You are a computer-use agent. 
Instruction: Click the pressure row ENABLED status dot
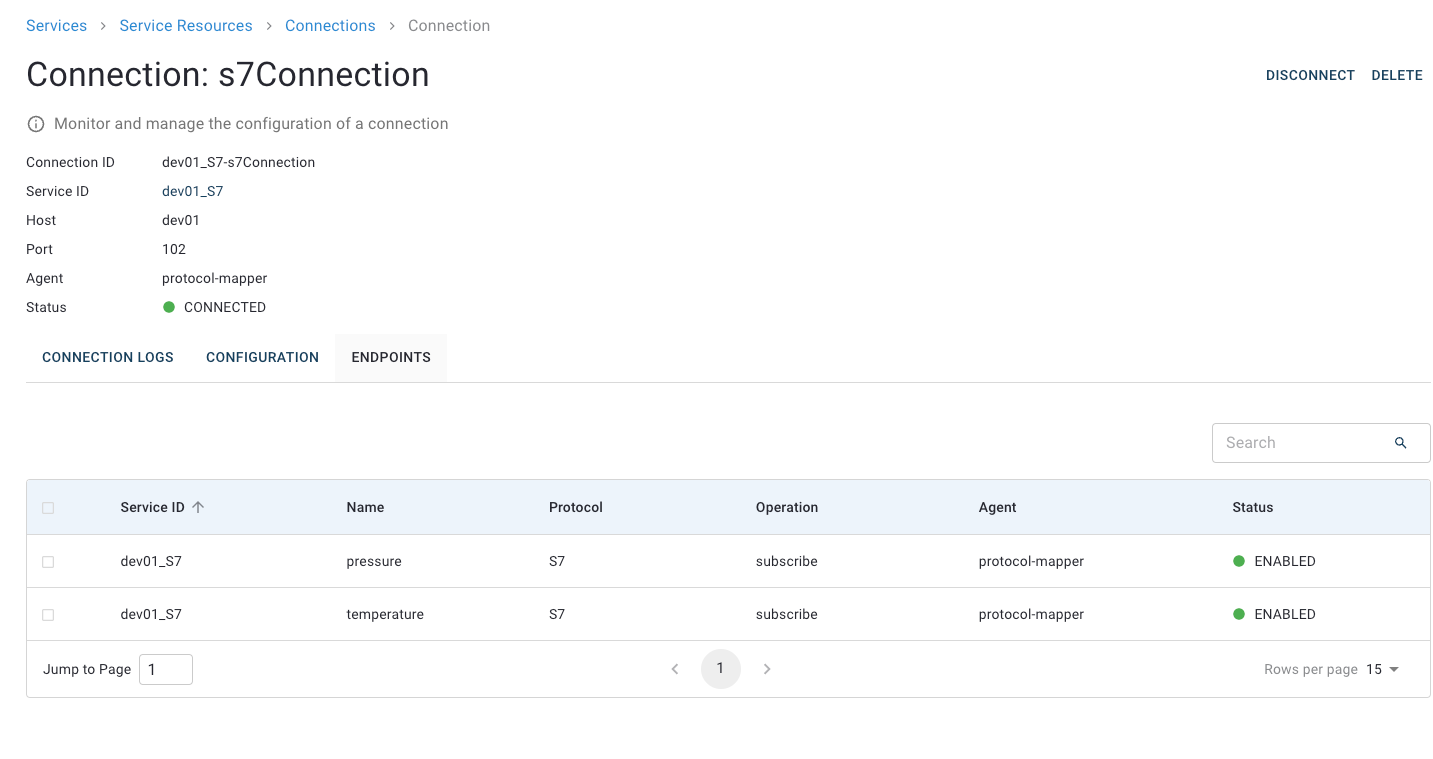(1239, 561)
